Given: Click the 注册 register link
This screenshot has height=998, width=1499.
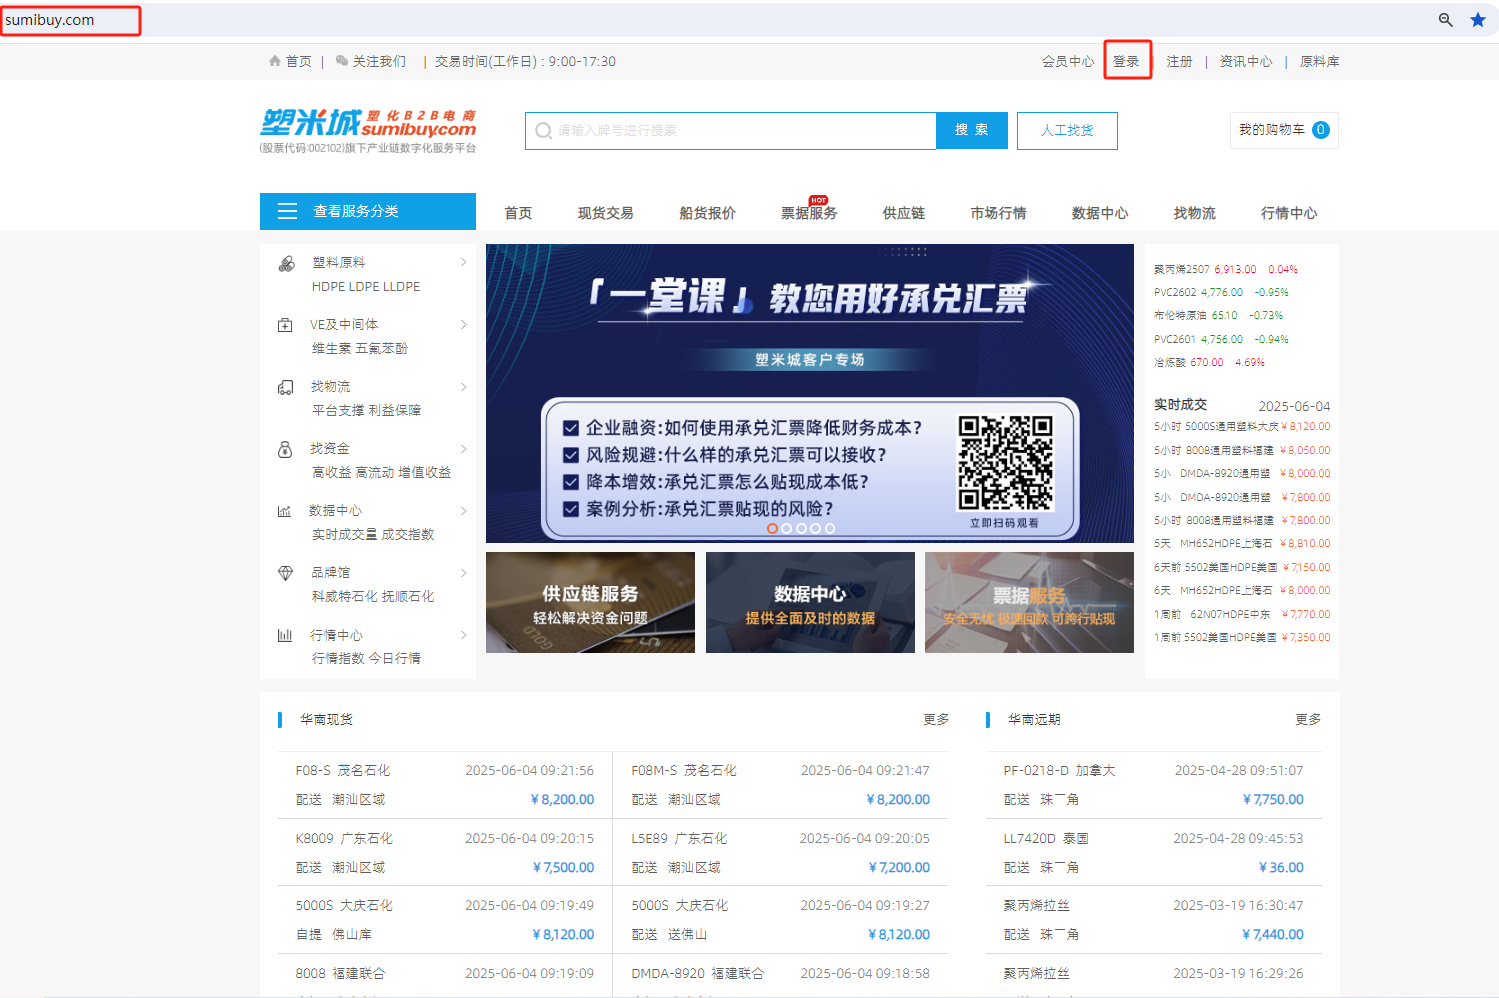Looking at the screenshot, I should 1179,61.
